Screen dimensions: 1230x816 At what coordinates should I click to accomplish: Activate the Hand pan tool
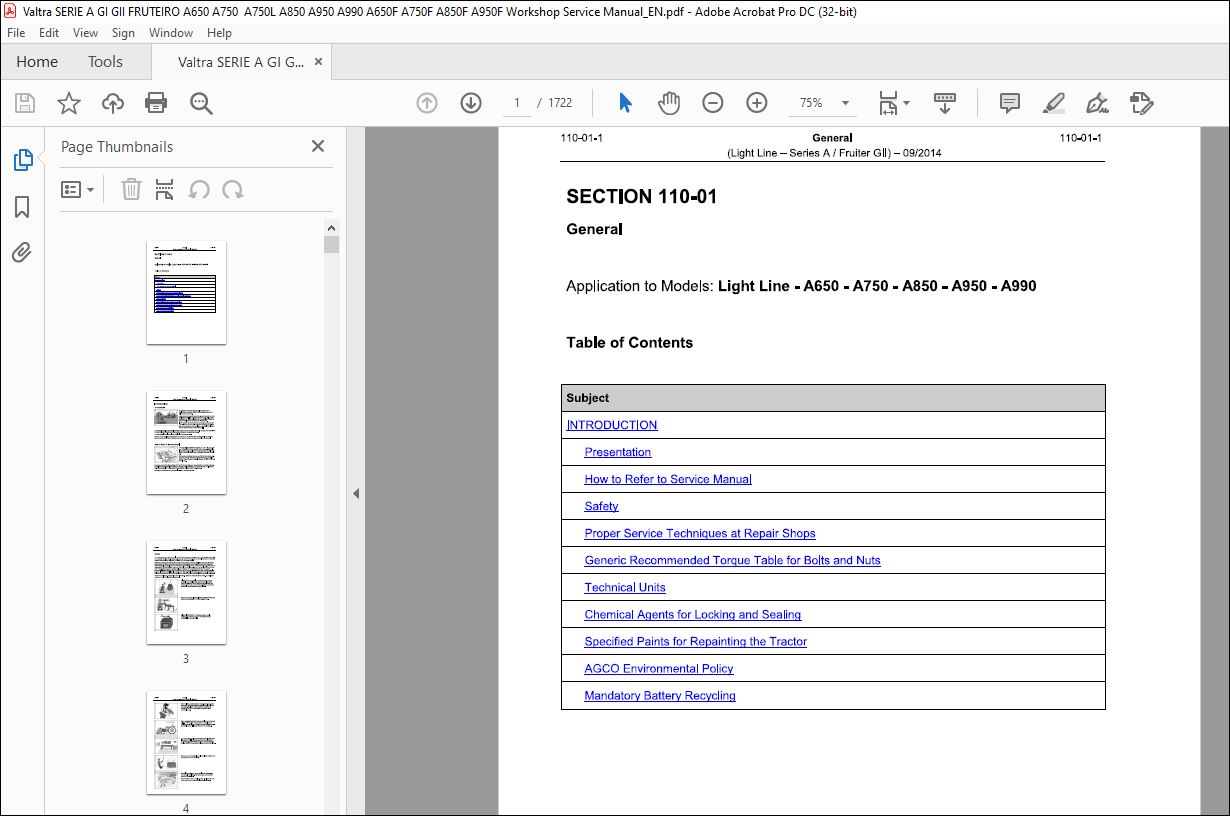[669, 103]
